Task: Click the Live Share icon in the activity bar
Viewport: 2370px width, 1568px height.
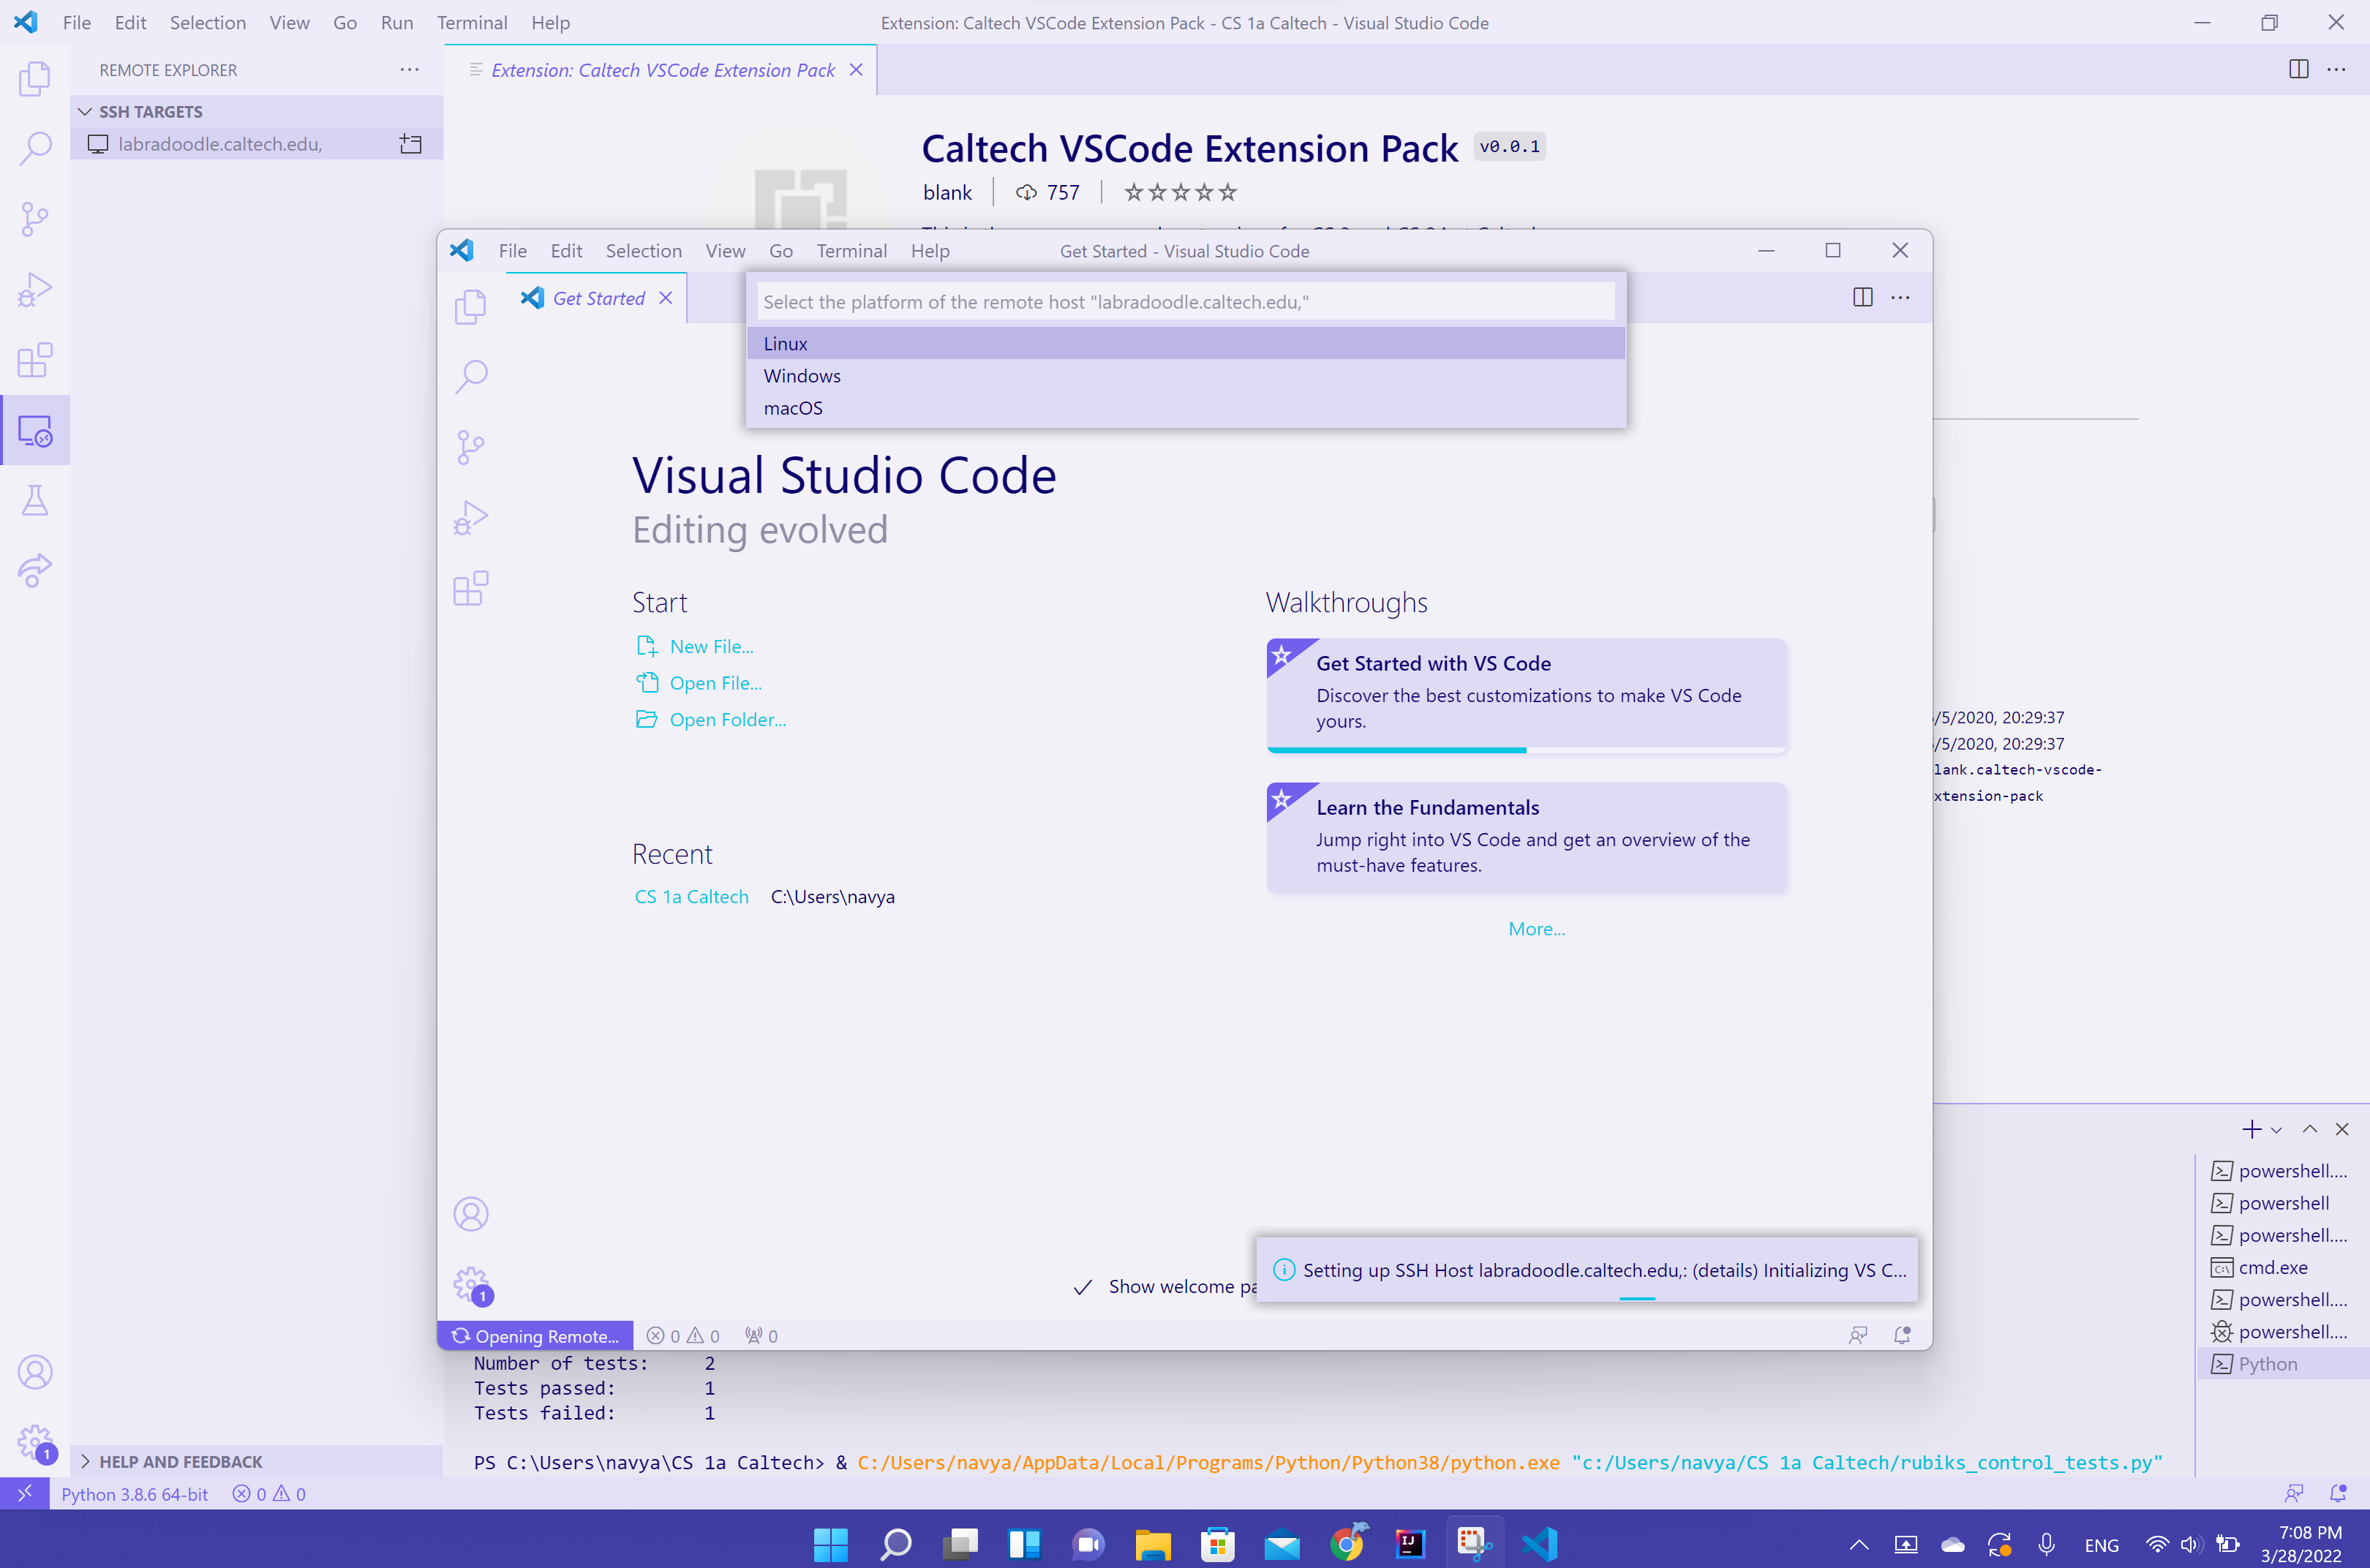Action: pos(35,570)
